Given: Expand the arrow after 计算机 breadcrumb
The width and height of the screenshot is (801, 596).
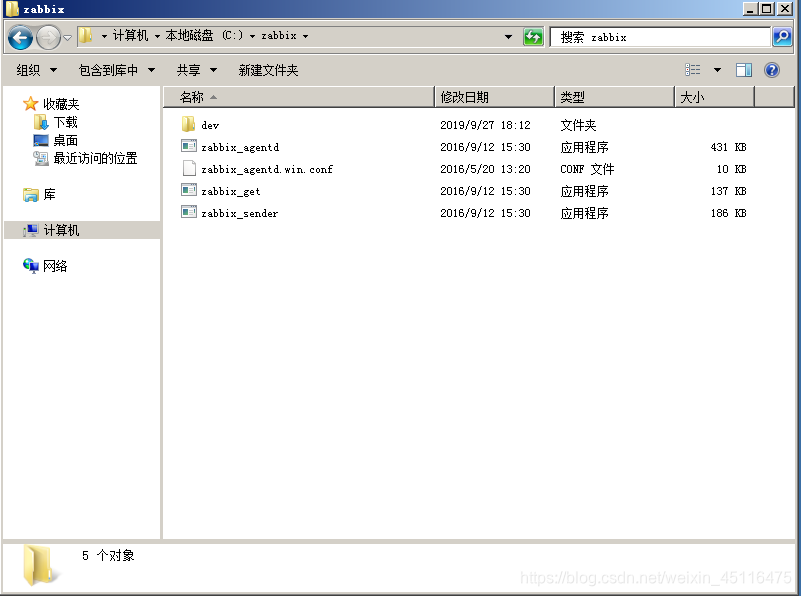Looking at the screenshot, I should click(x=157, y=36).
